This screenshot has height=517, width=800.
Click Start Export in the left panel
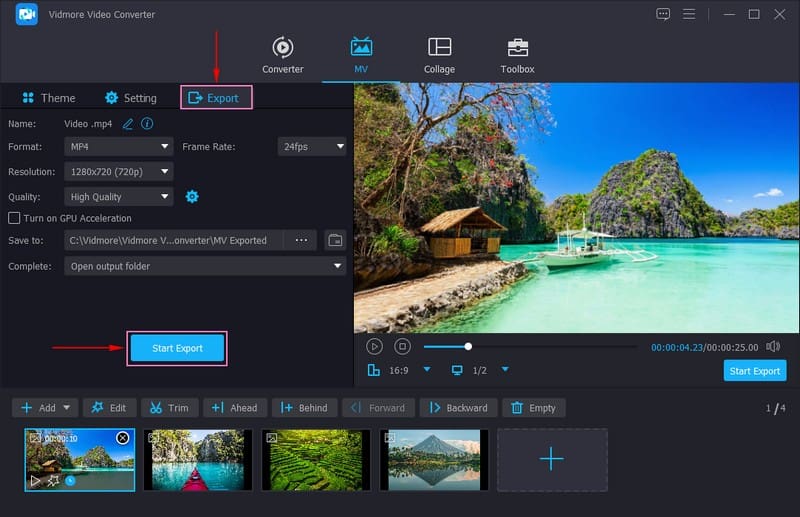(x=177, y=348)
